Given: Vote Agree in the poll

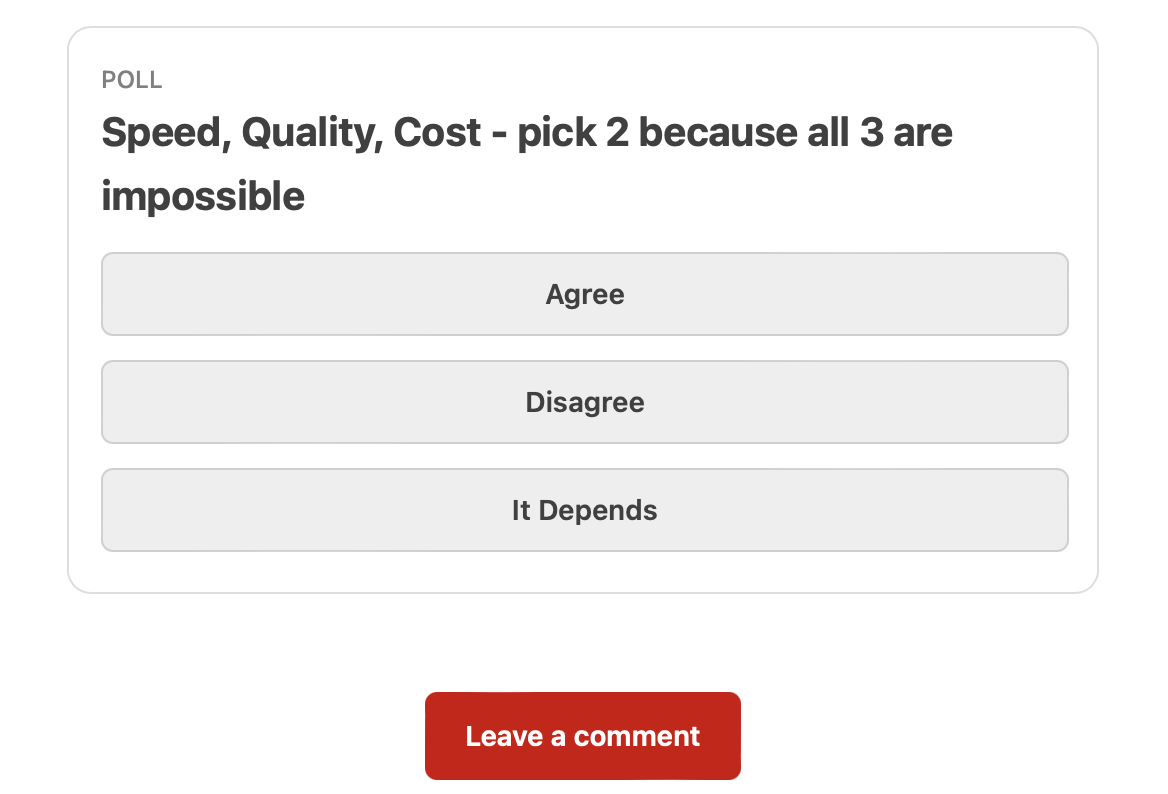Looking at the screenshot, I should pos(584,294).
